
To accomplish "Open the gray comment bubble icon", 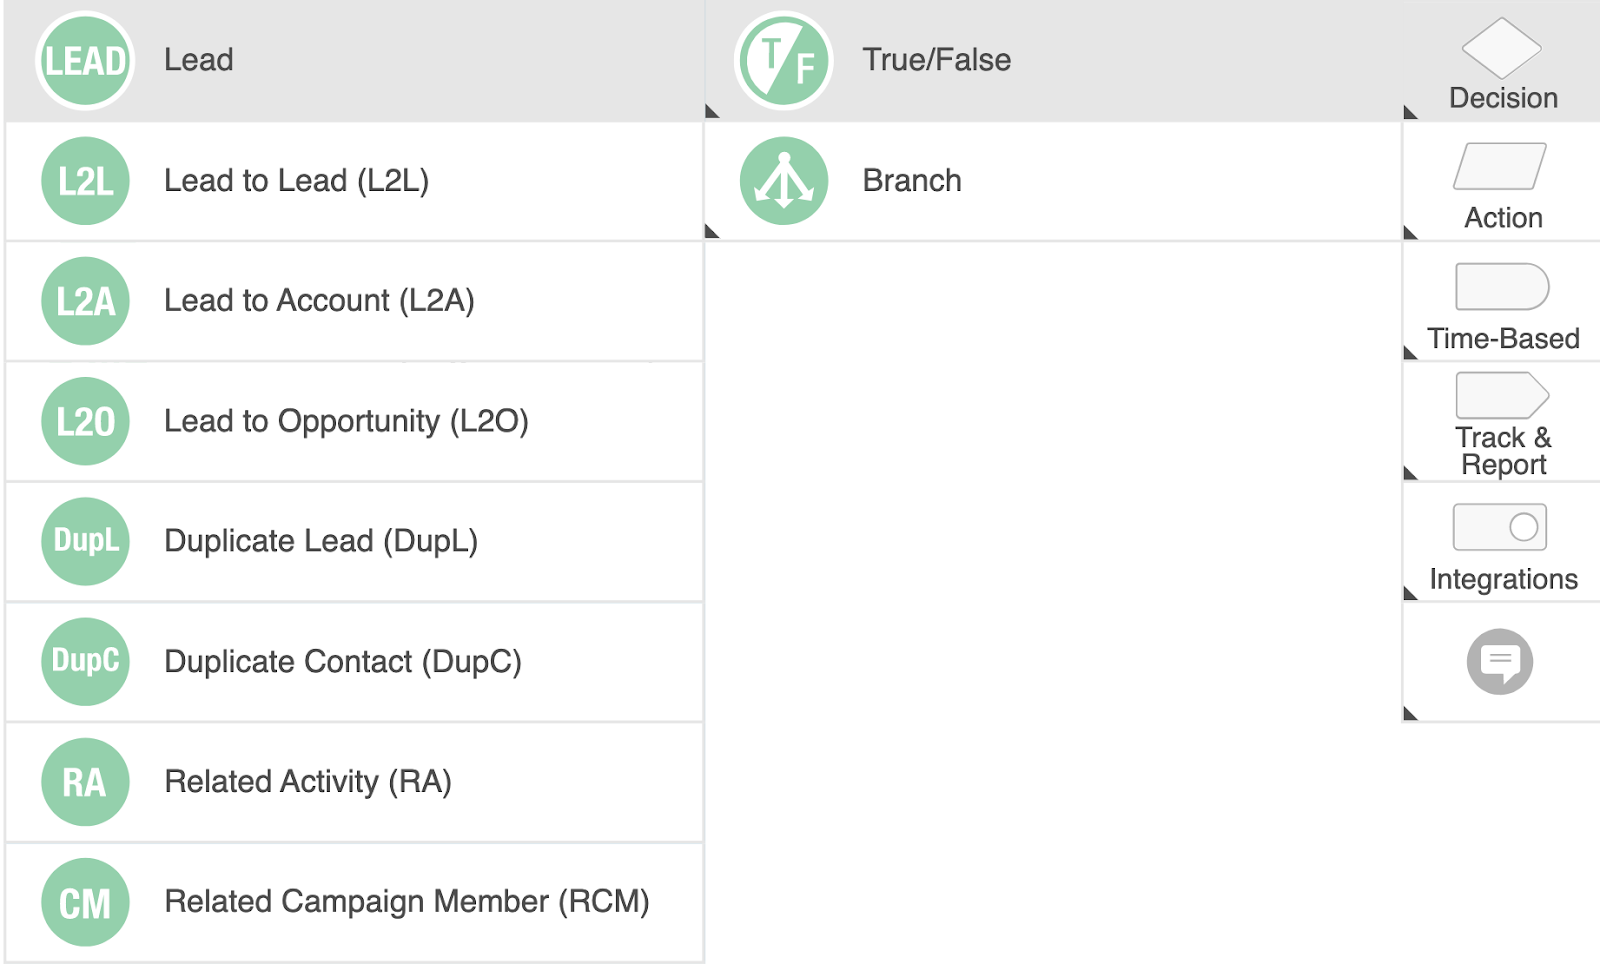I will tap(1499, 661).
